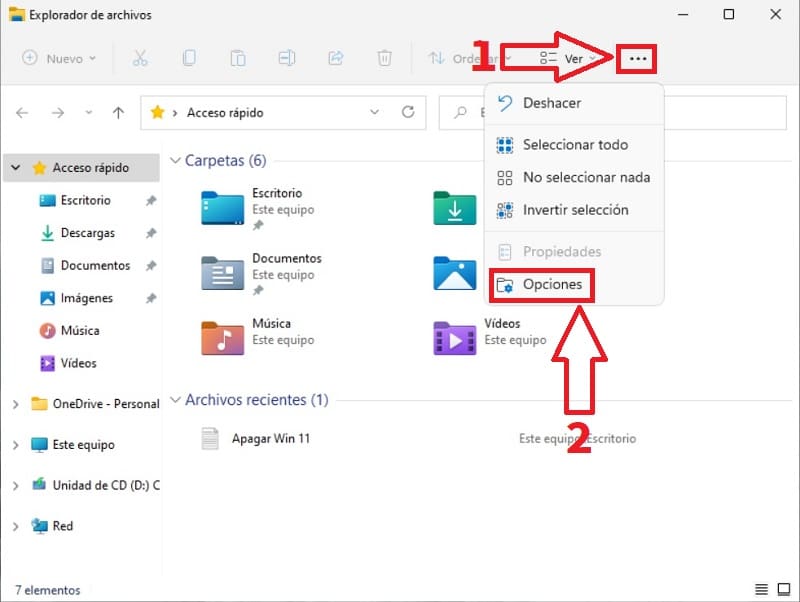
Task: Select the Apagar Win 11 file name
Action: tap(271, 439)
